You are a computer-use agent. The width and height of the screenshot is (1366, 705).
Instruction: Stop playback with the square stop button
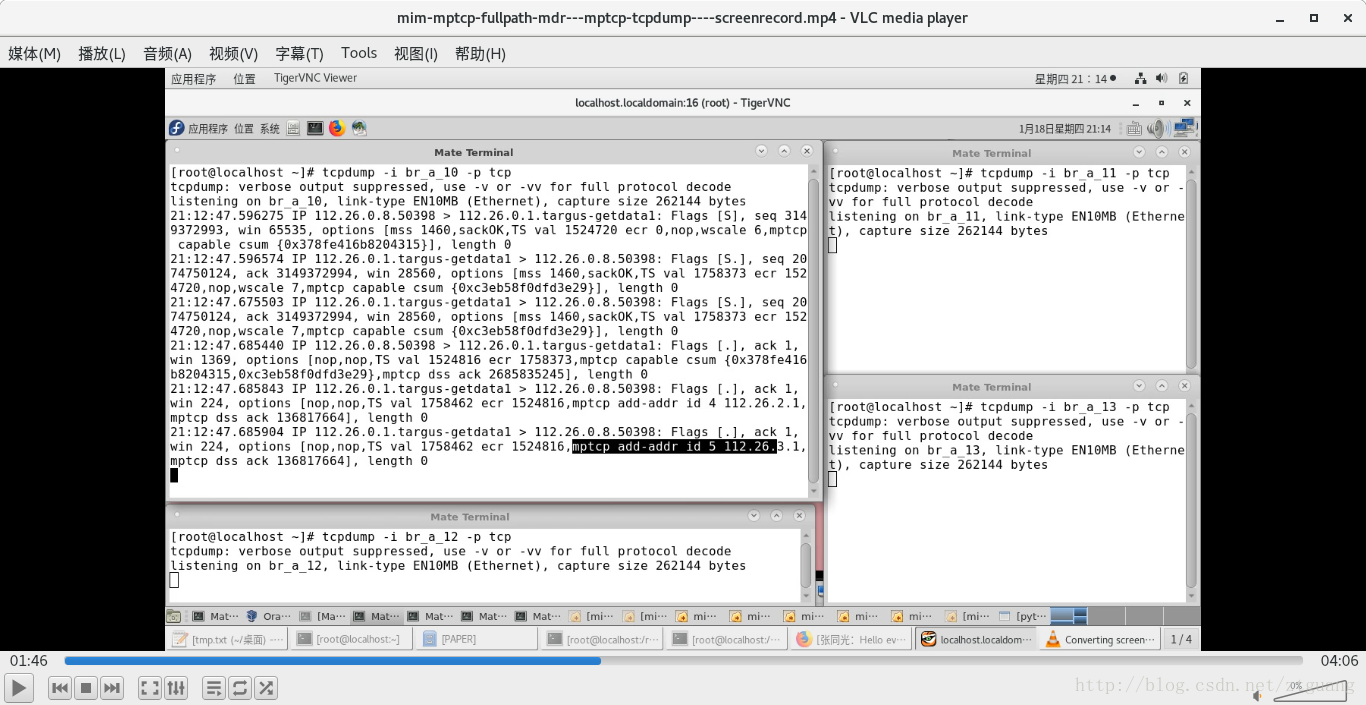click(86, 687)
